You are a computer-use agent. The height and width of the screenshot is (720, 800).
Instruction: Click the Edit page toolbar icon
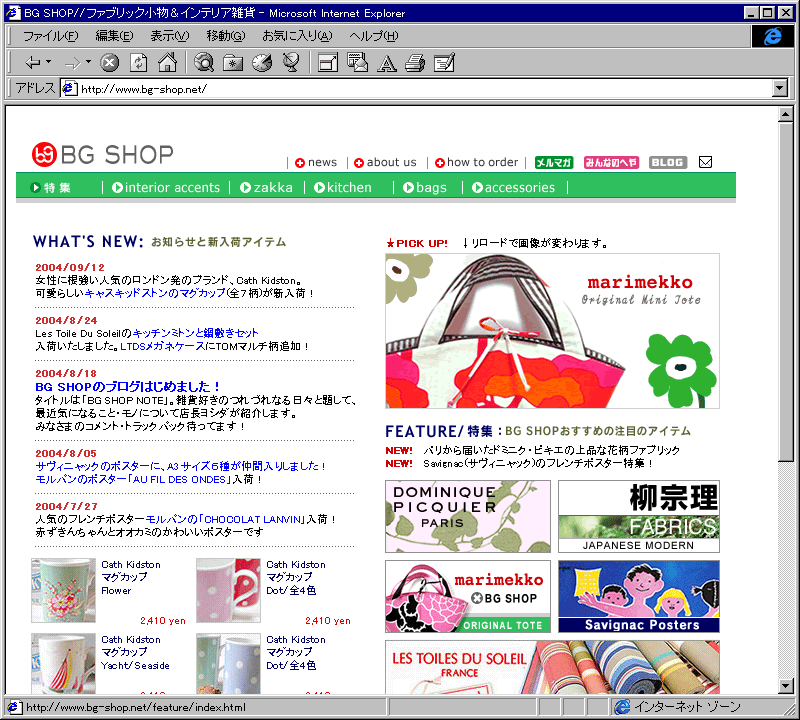tap(444, 63)
